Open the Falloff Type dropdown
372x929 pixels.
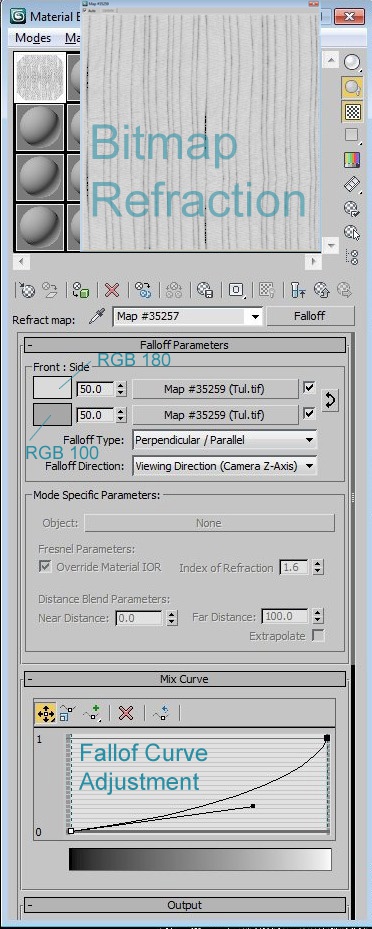309,440
